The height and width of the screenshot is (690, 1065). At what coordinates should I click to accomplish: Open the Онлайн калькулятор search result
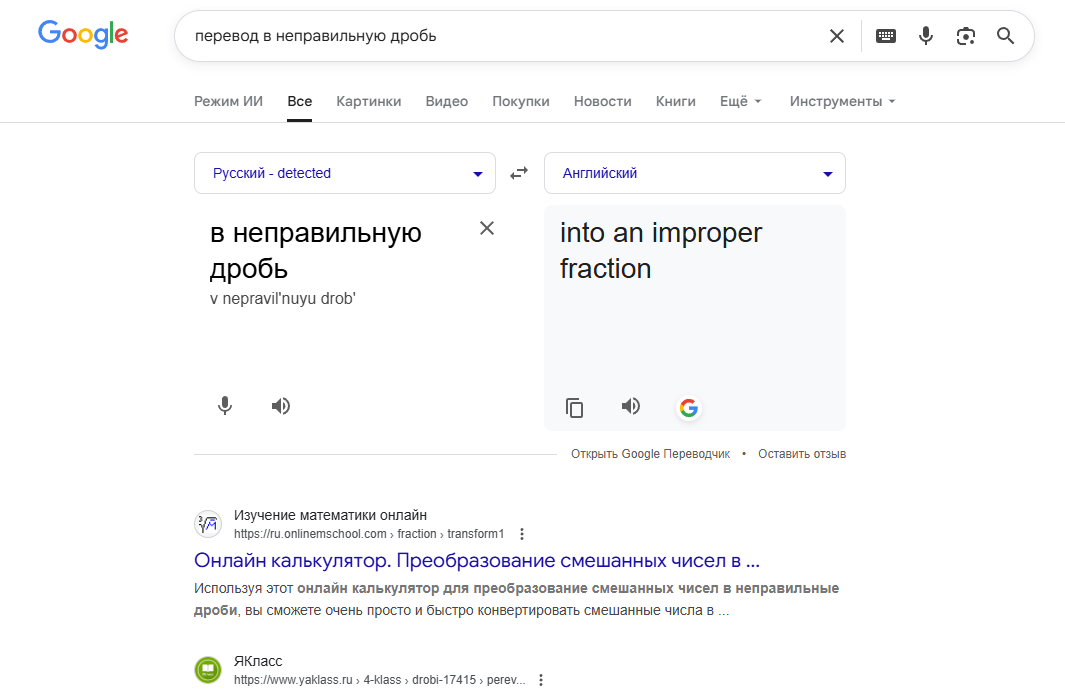tap(477, 559)
